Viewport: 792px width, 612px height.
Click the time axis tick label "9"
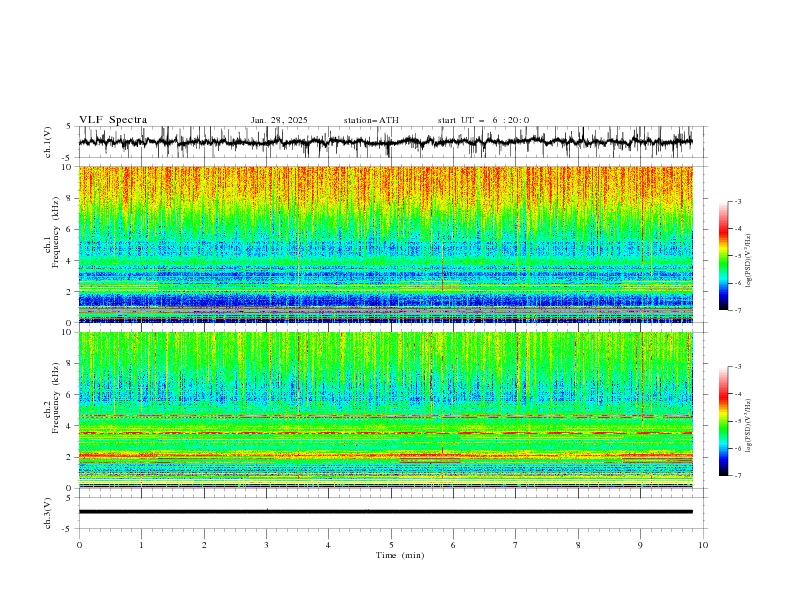(x=640, y=545)
